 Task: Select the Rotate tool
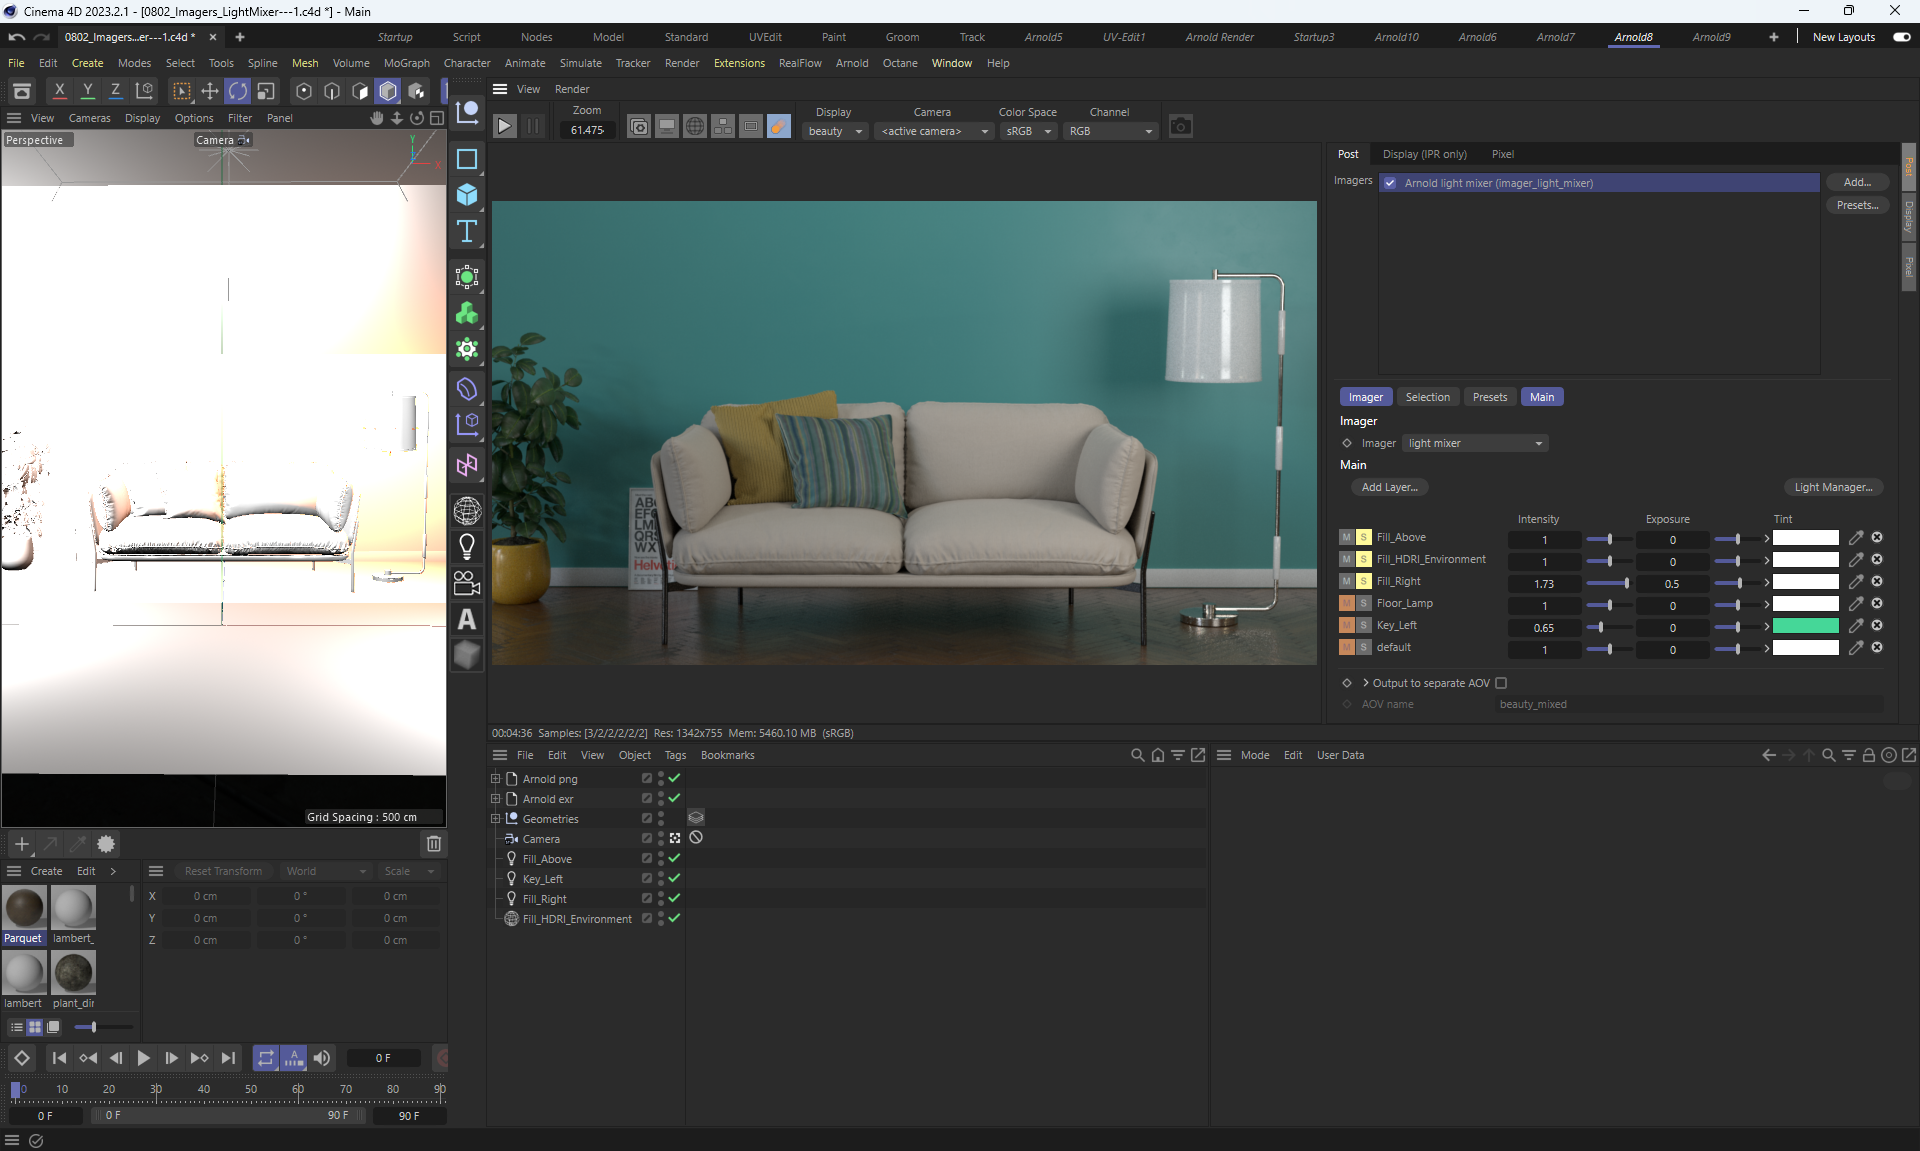238,91
